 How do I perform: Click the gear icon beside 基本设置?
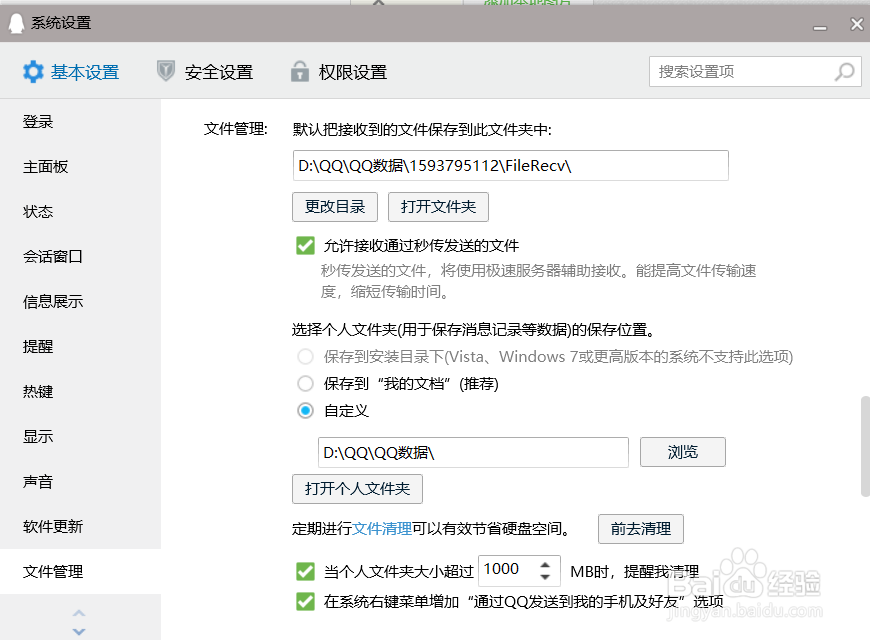[x=33, y=72]
